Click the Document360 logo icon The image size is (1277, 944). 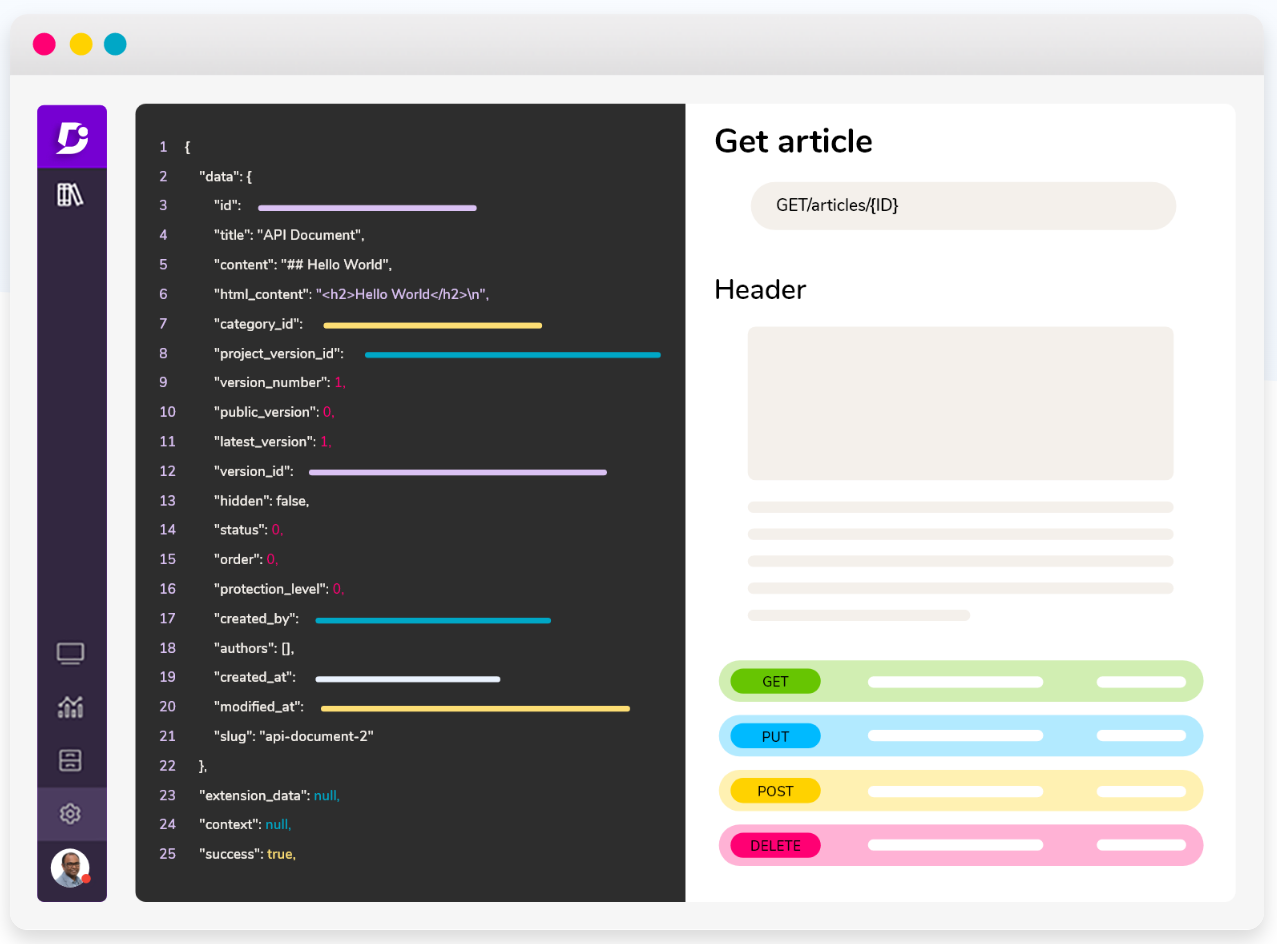[x=71, y=137]
